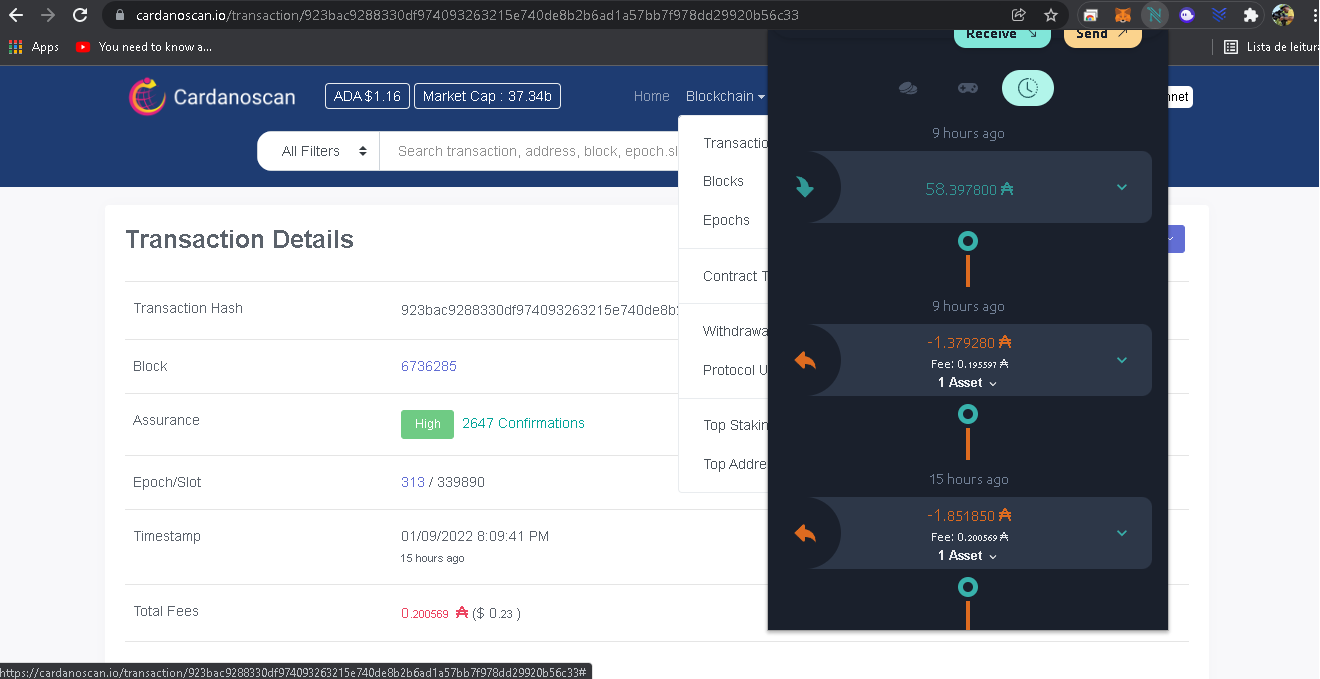
Task: Select the clock history icon in Nami wallet
Action: pos(1028,88)
